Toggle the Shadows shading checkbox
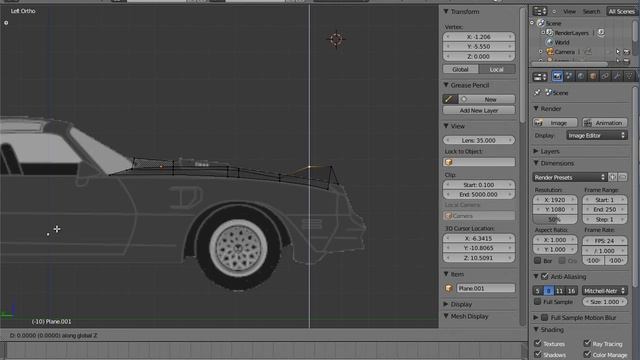The image size is (640, 360). click(x=538, y=354)
